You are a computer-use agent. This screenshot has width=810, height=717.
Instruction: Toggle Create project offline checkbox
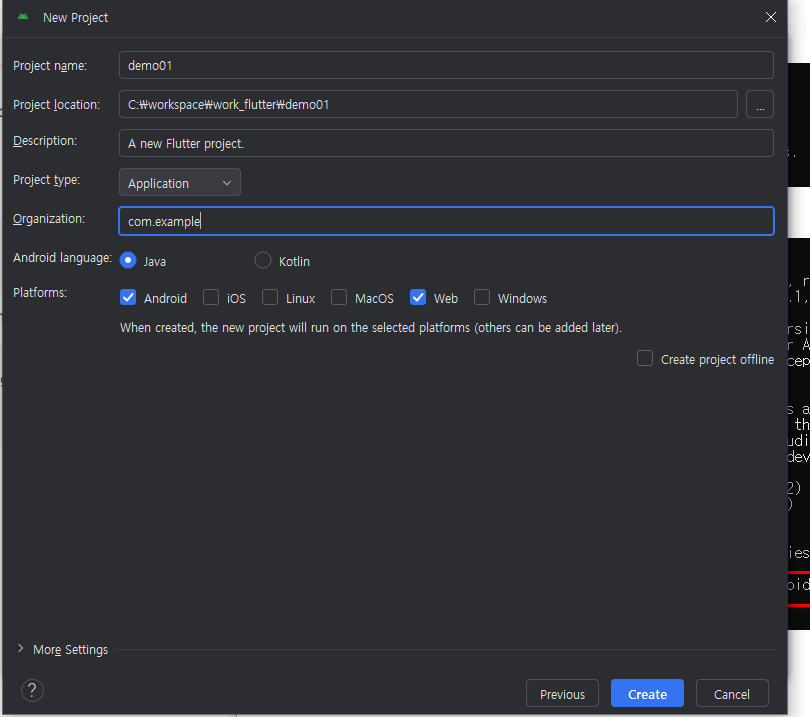click(x=645, y=358)
